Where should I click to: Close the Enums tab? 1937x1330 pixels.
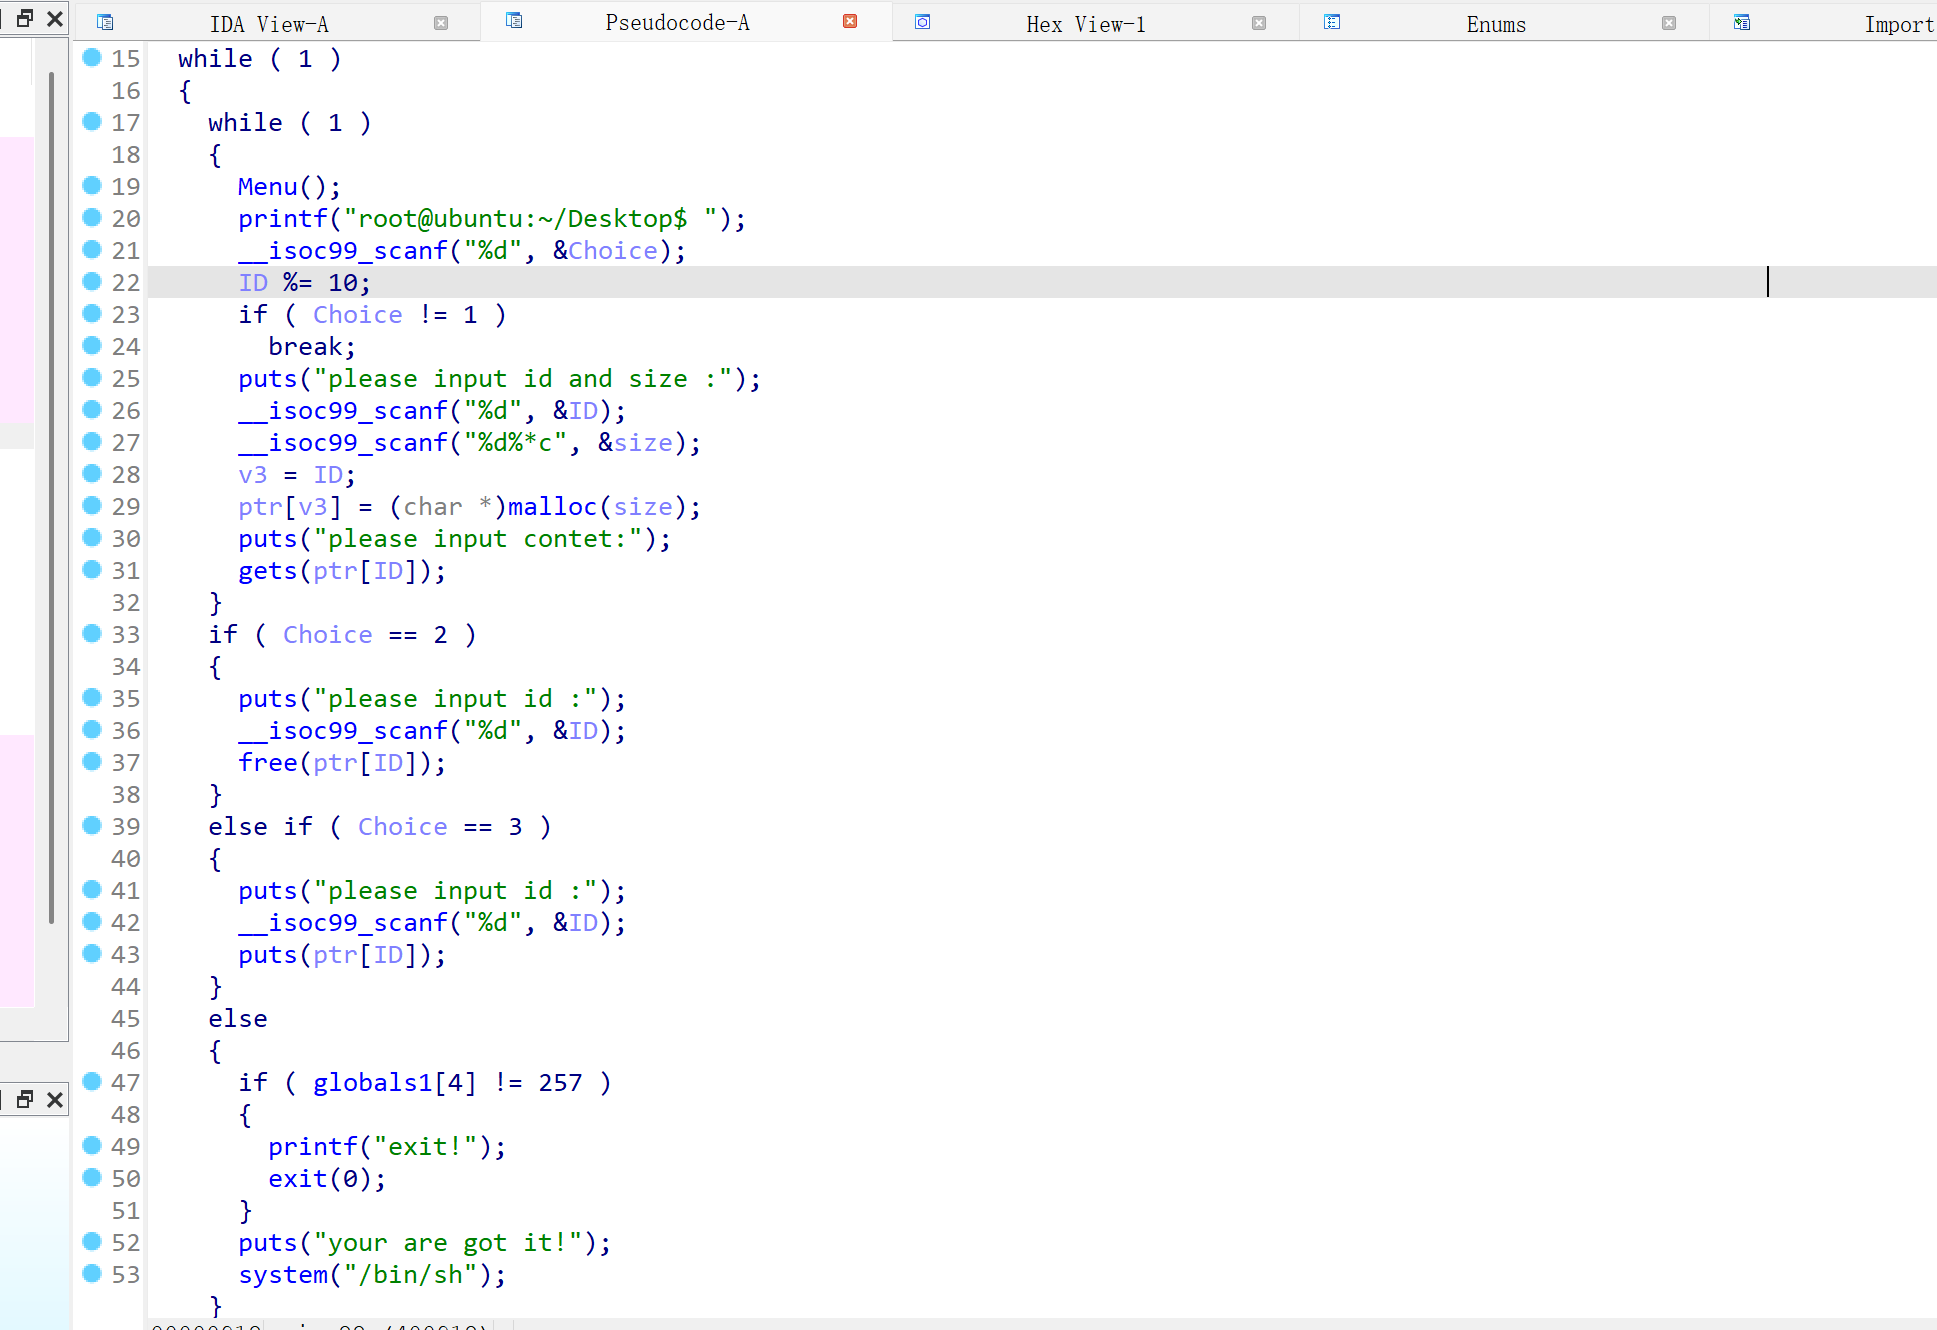(1669, 23)
